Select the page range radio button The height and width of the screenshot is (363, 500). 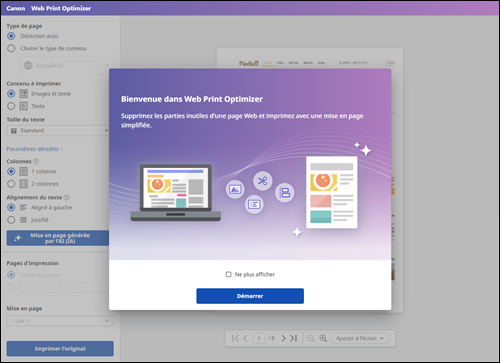[x=11, y=287]
